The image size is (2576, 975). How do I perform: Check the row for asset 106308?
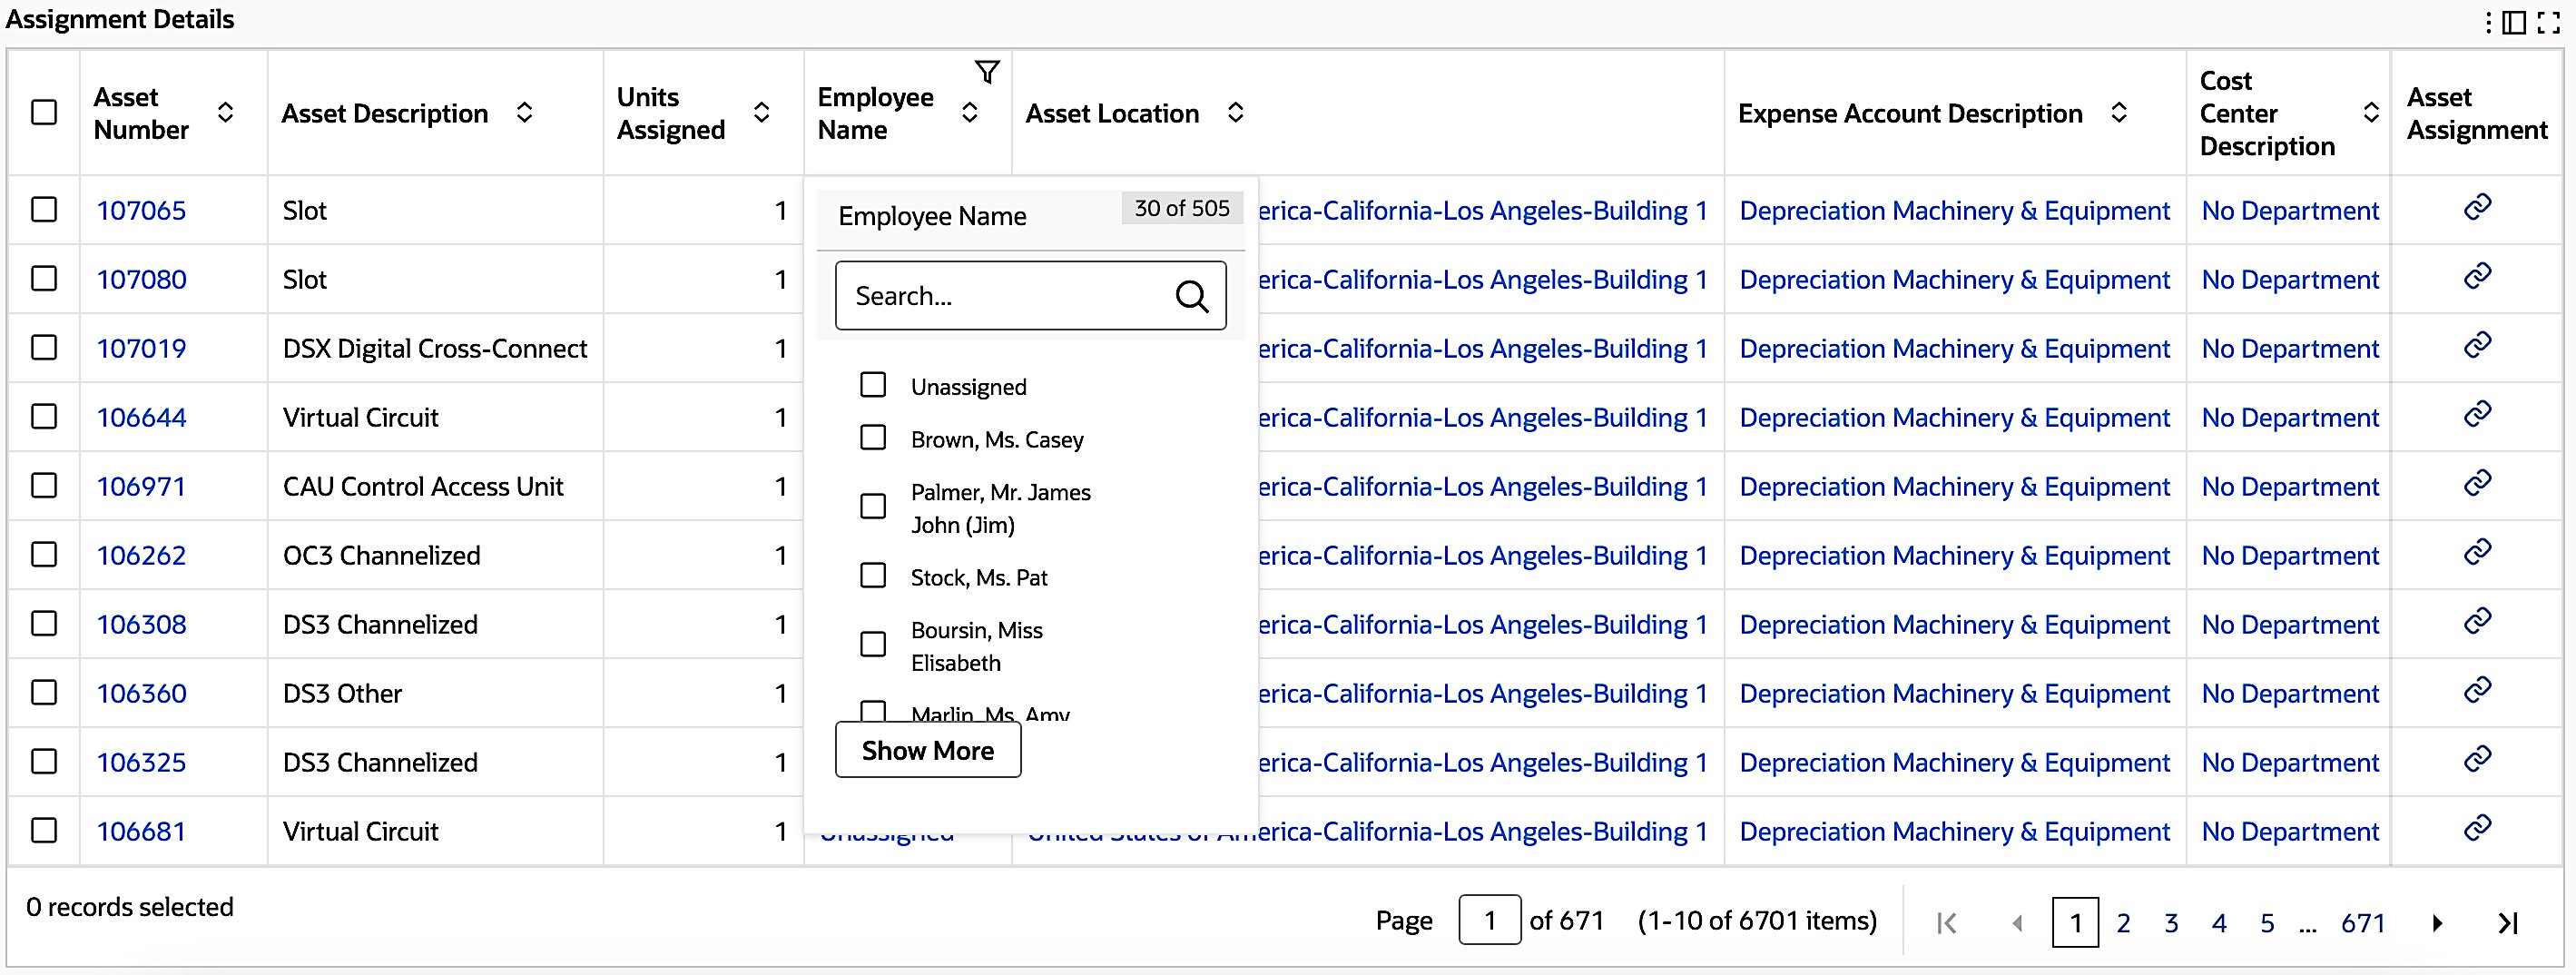44,623
